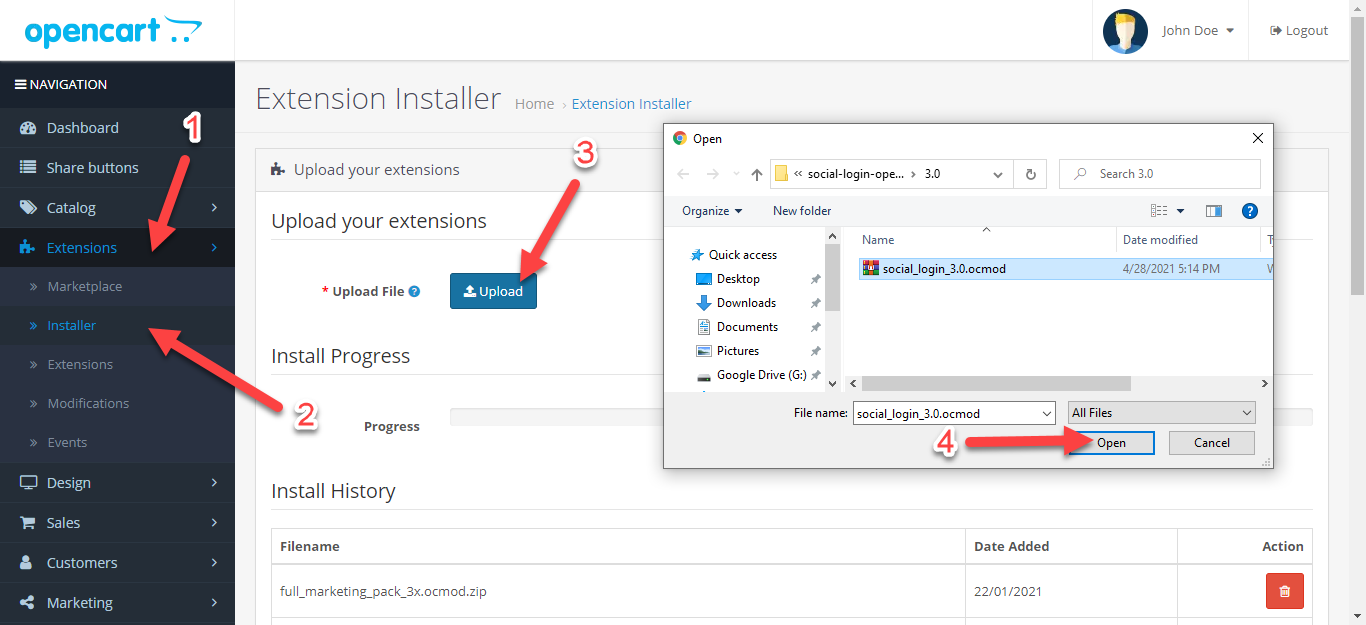Viewport: 1366px width, 625px height.
Task: Click the OpenCart logo
Action: point(112,31)
